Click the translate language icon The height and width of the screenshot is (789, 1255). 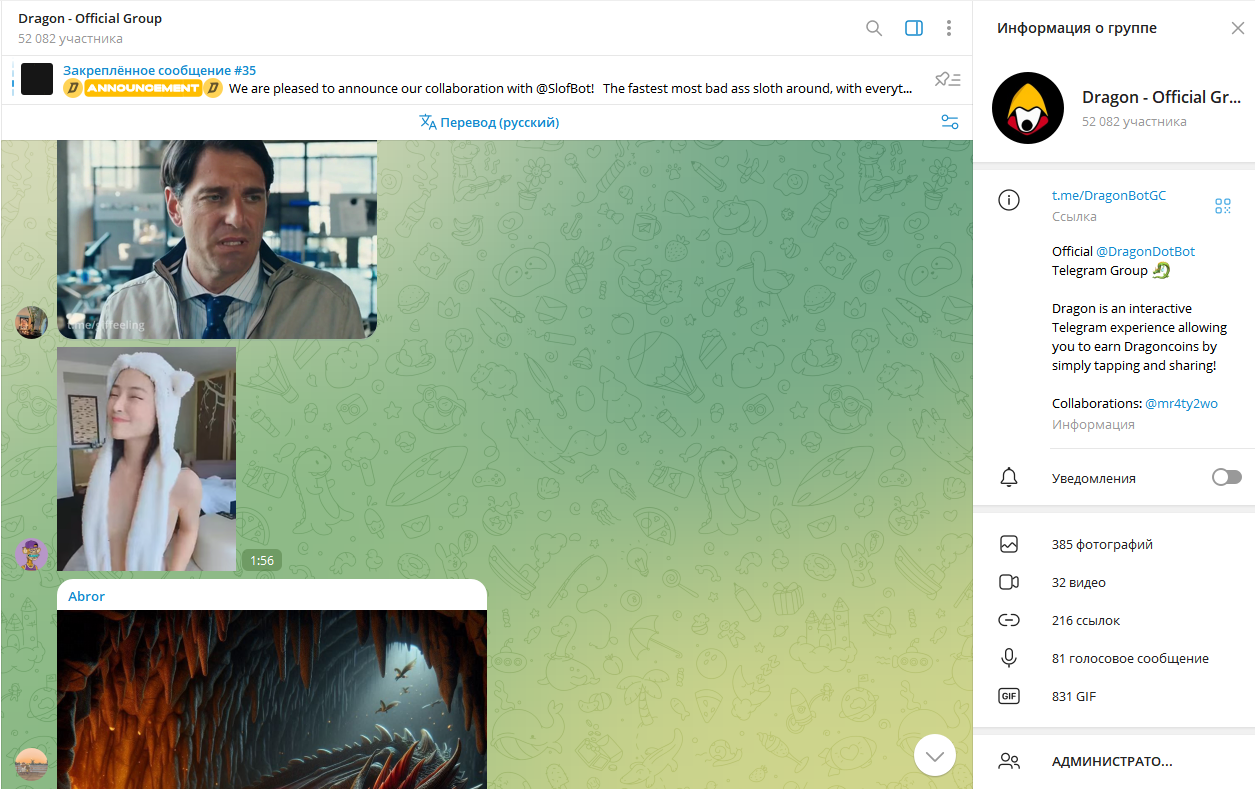[x=428, y=122]
